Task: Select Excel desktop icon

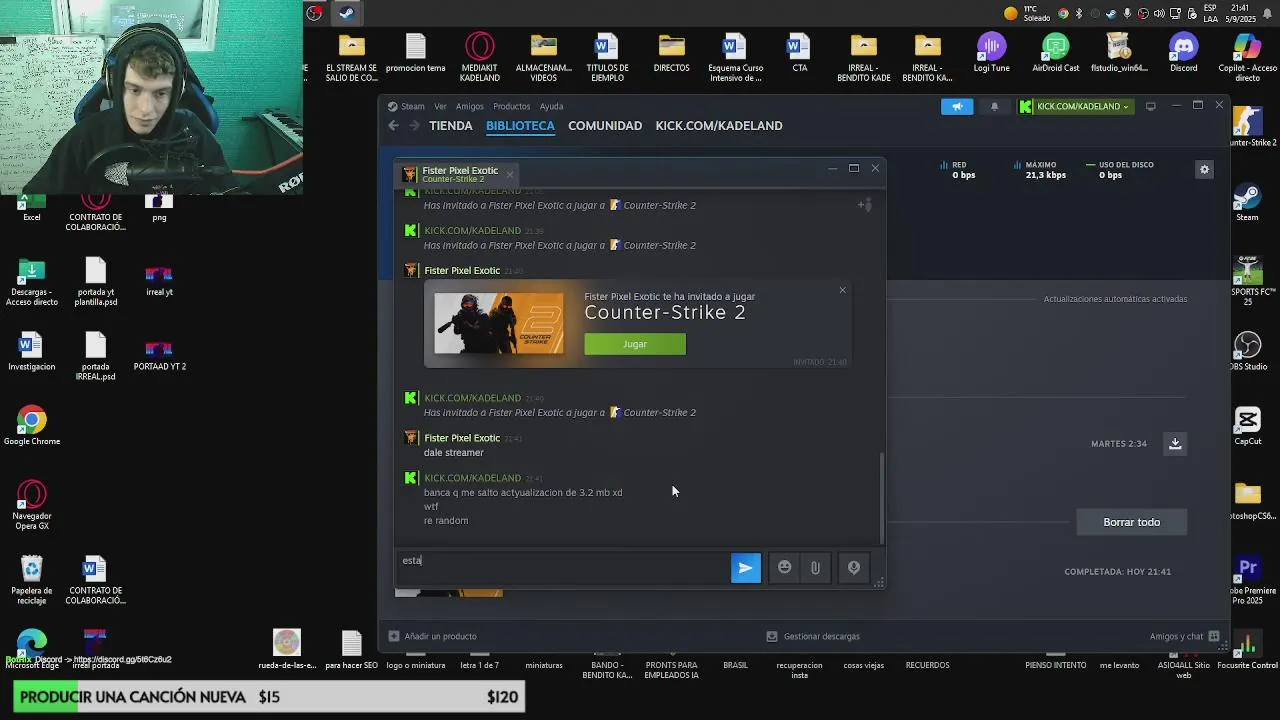Action: (32, 208)
